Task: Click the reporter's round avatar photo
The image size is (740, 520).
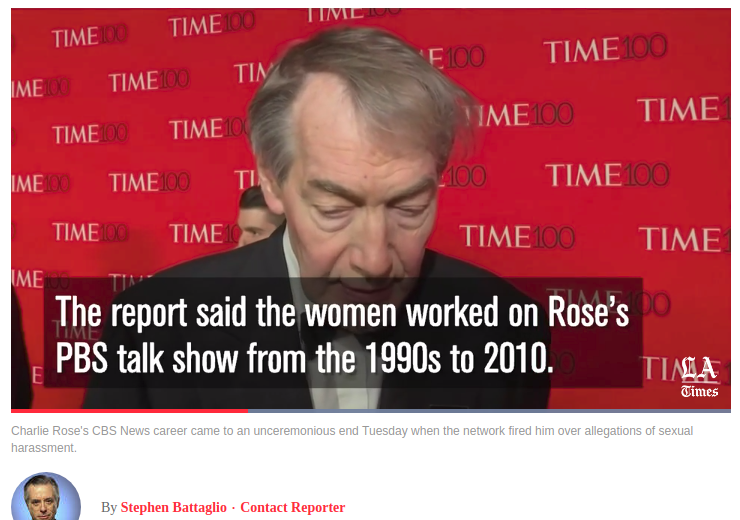Action: (46, 496)
